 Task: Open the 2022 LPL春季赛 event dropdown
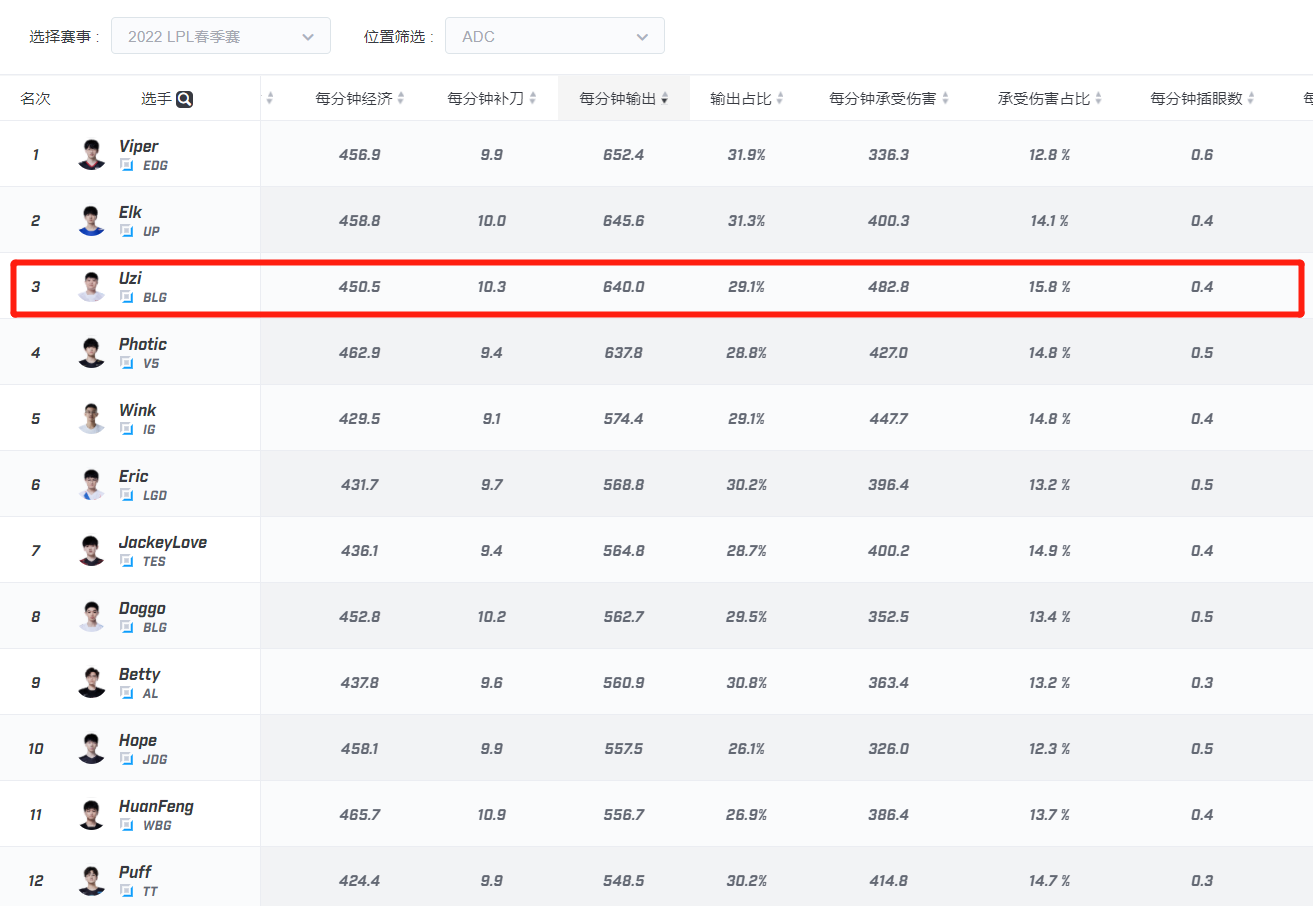tap(220, 37)
